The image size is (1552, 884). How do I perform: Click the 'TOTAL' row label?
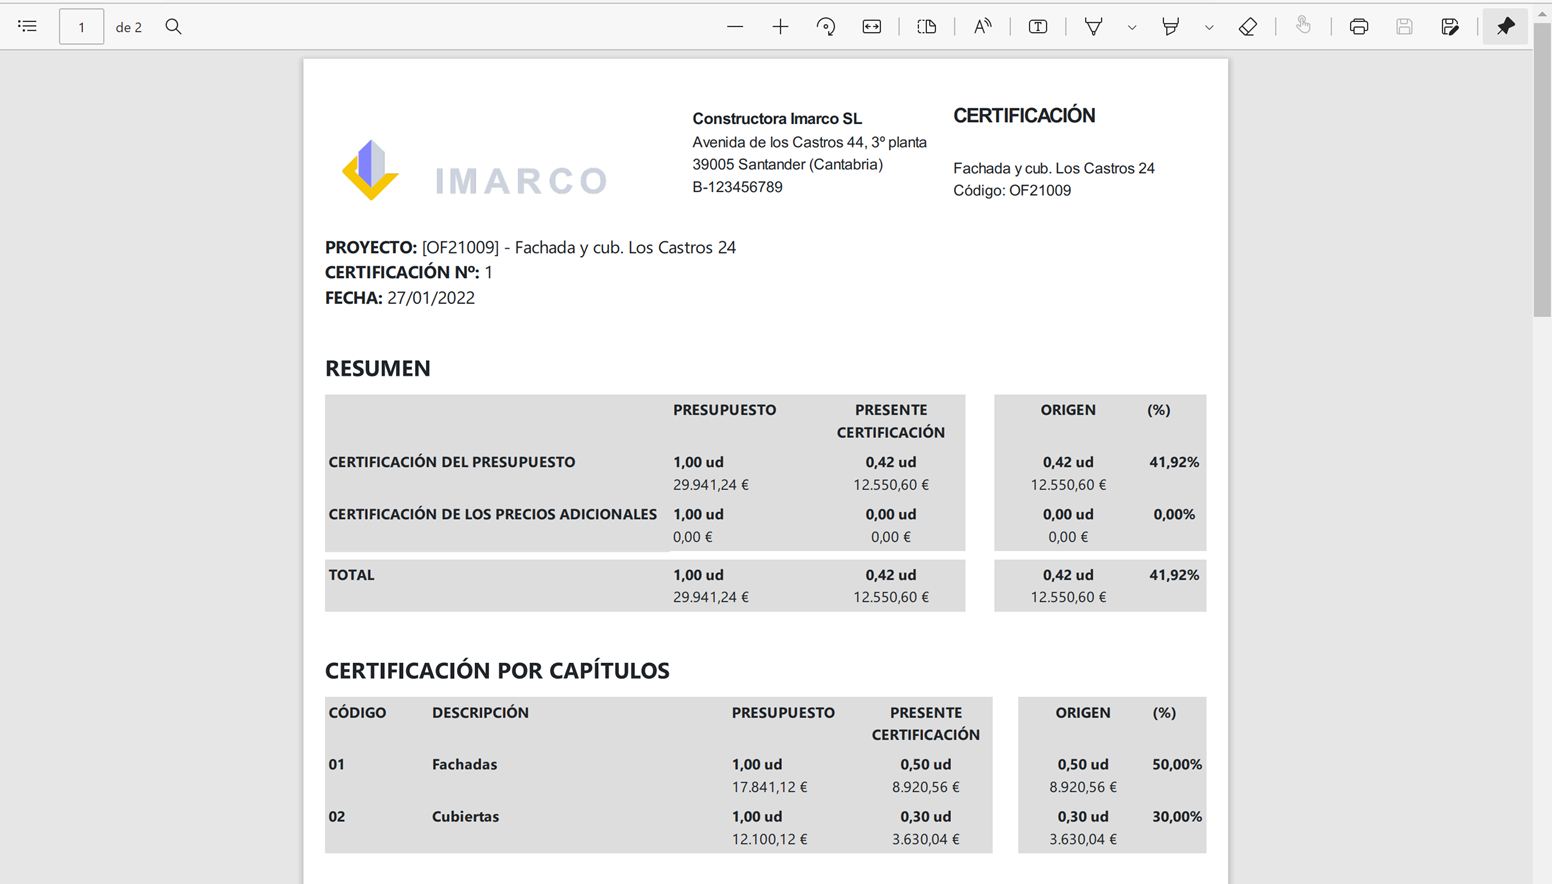point(351,575)
